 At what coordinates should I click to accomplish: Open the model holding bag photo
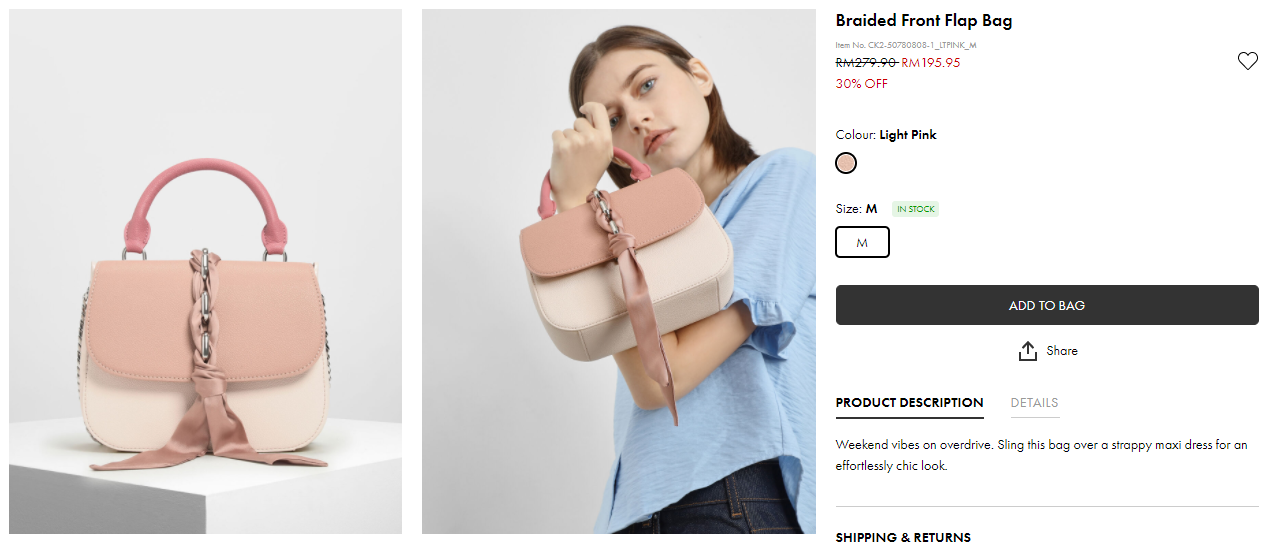point(618,272)
